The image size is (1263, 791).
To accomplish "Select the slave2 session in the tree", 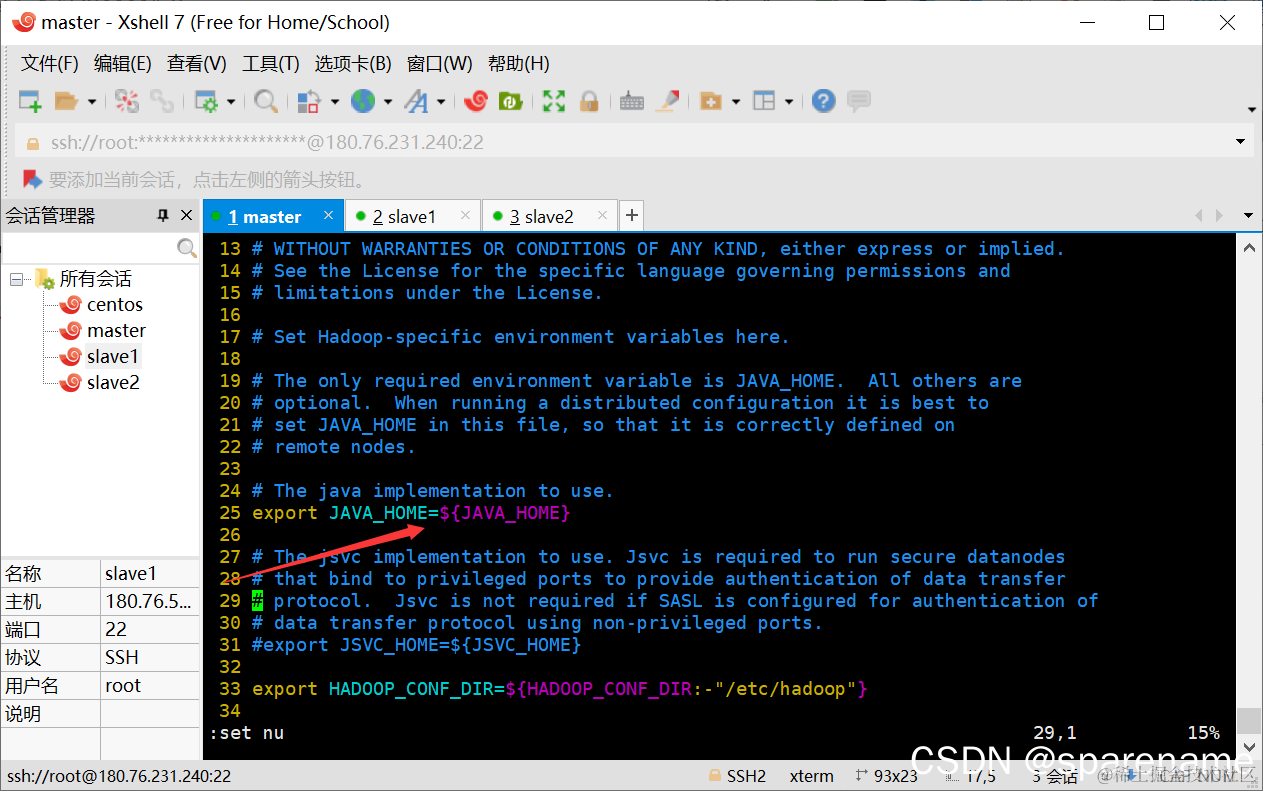I will click(x=113, y=383).
